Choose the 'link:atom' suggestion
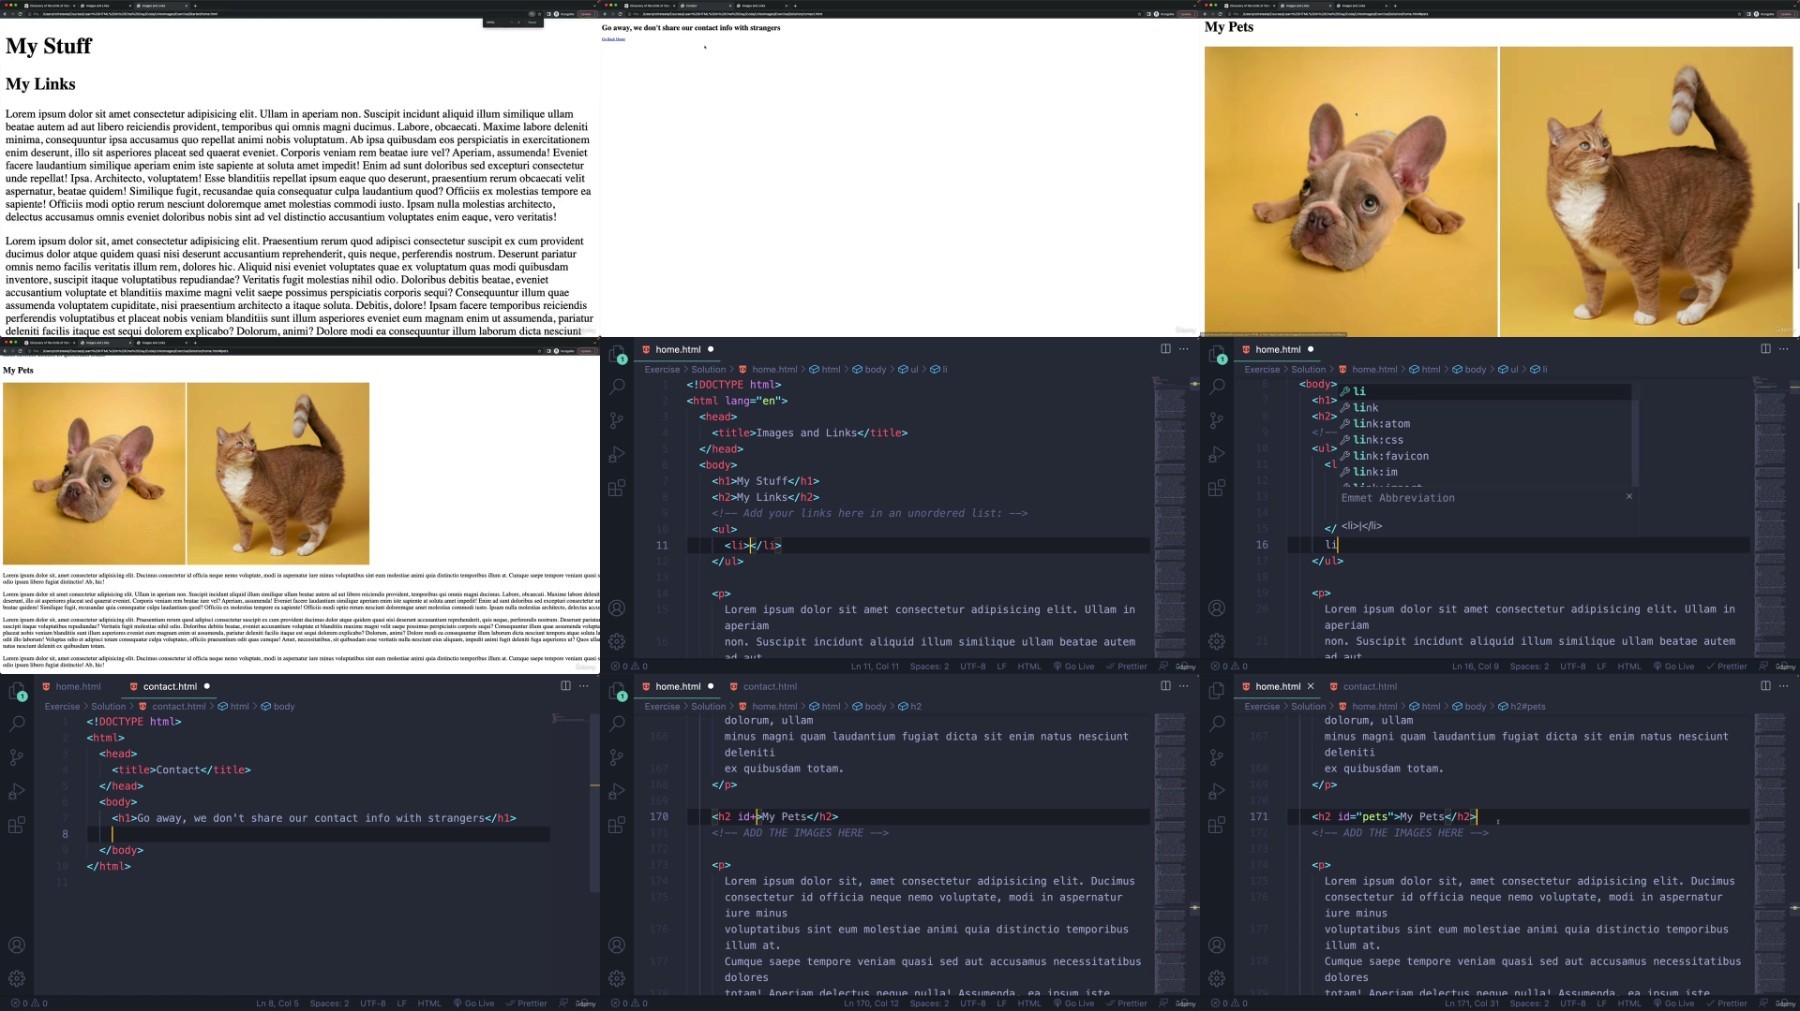 (1485, 423)
